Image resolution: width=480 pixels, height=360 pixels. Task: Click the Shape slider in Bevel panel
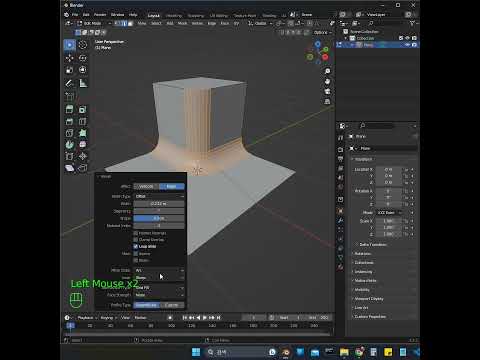click(159, 218)
